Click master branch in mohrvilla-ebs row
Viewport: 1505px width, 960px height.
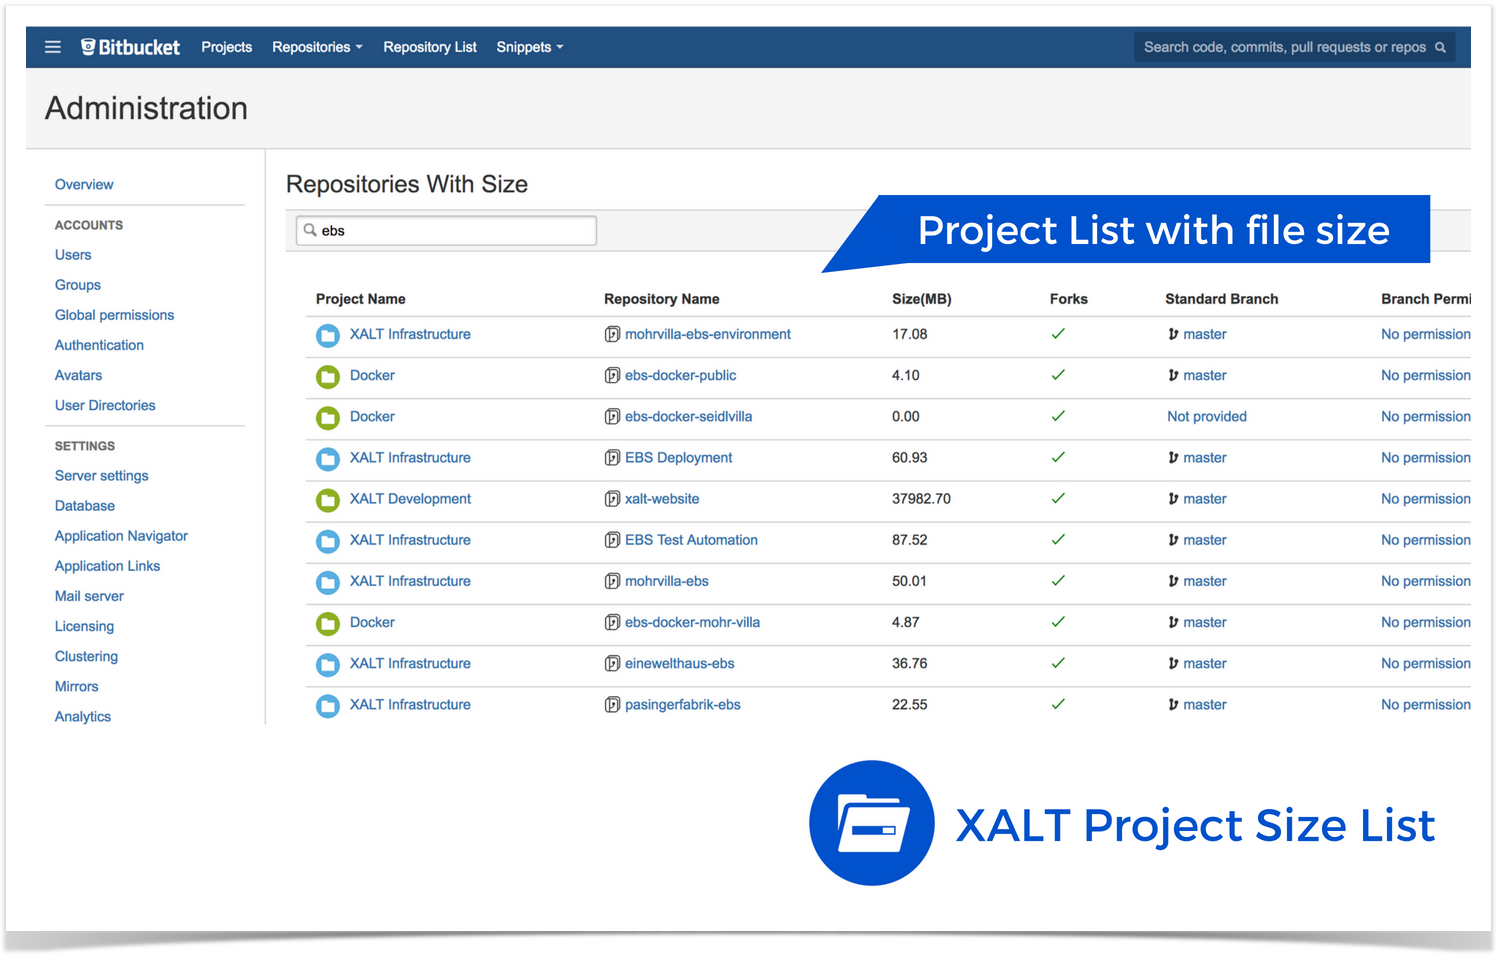[1204, 581]
